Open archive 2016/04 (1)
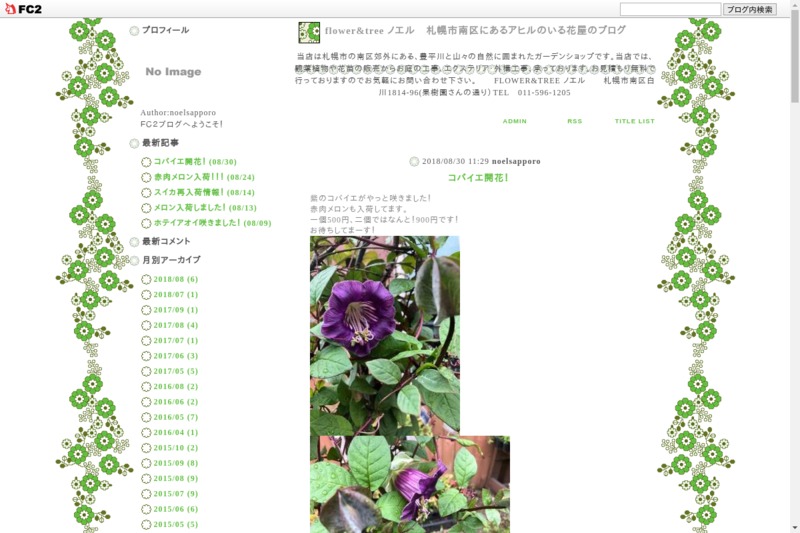Screen dimensions: 800x533 [176, 432]
